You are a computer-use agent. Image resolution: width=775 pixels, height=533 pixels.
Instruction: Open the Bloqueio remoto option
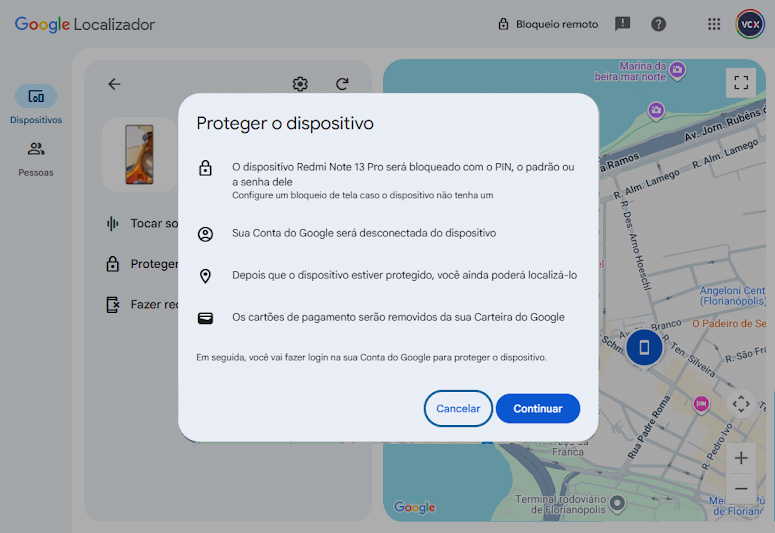(548, 24)
